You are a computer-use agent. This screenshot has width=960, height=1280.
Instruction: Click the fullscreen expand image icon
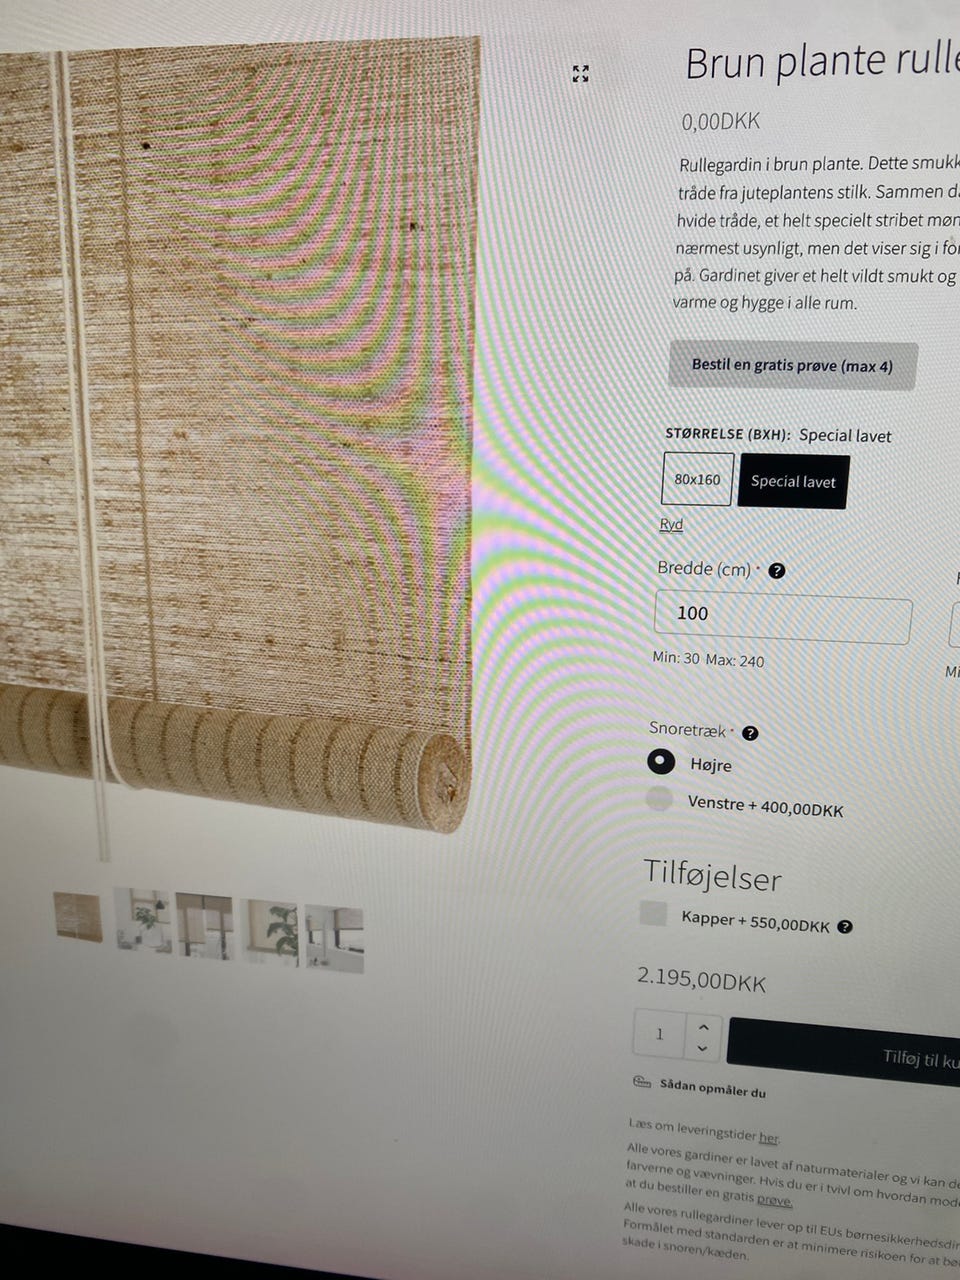(x=580, y=73)
